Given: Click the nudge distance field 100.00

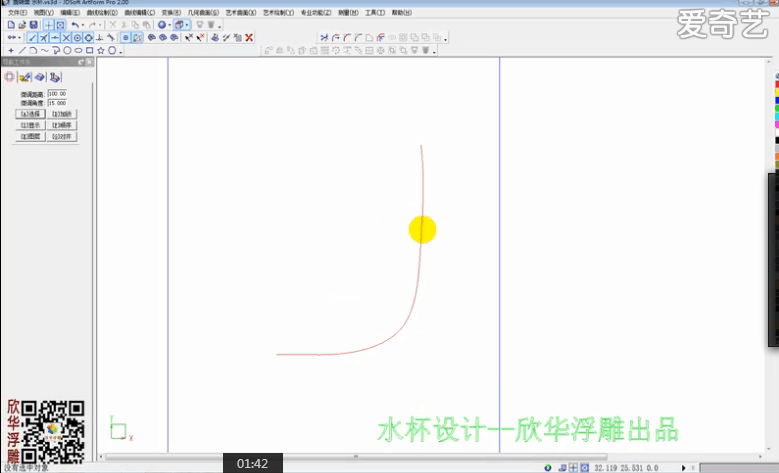Looking at the screenshot, I should pyautogui.click(x=57, y=93).
